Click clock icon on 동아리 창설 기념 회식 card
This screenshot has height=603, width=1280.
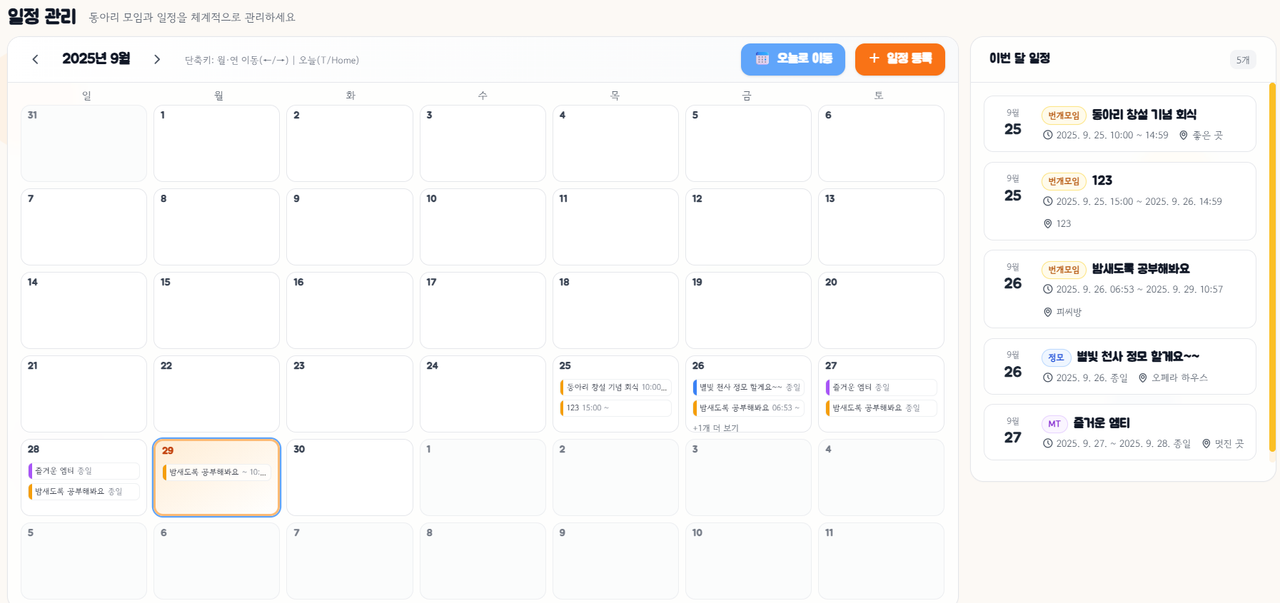tap(1048, 135)
